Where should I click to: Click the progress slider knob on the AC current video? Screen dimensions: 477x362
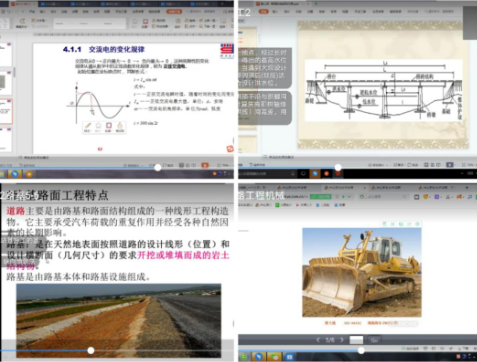pos(158,168)
